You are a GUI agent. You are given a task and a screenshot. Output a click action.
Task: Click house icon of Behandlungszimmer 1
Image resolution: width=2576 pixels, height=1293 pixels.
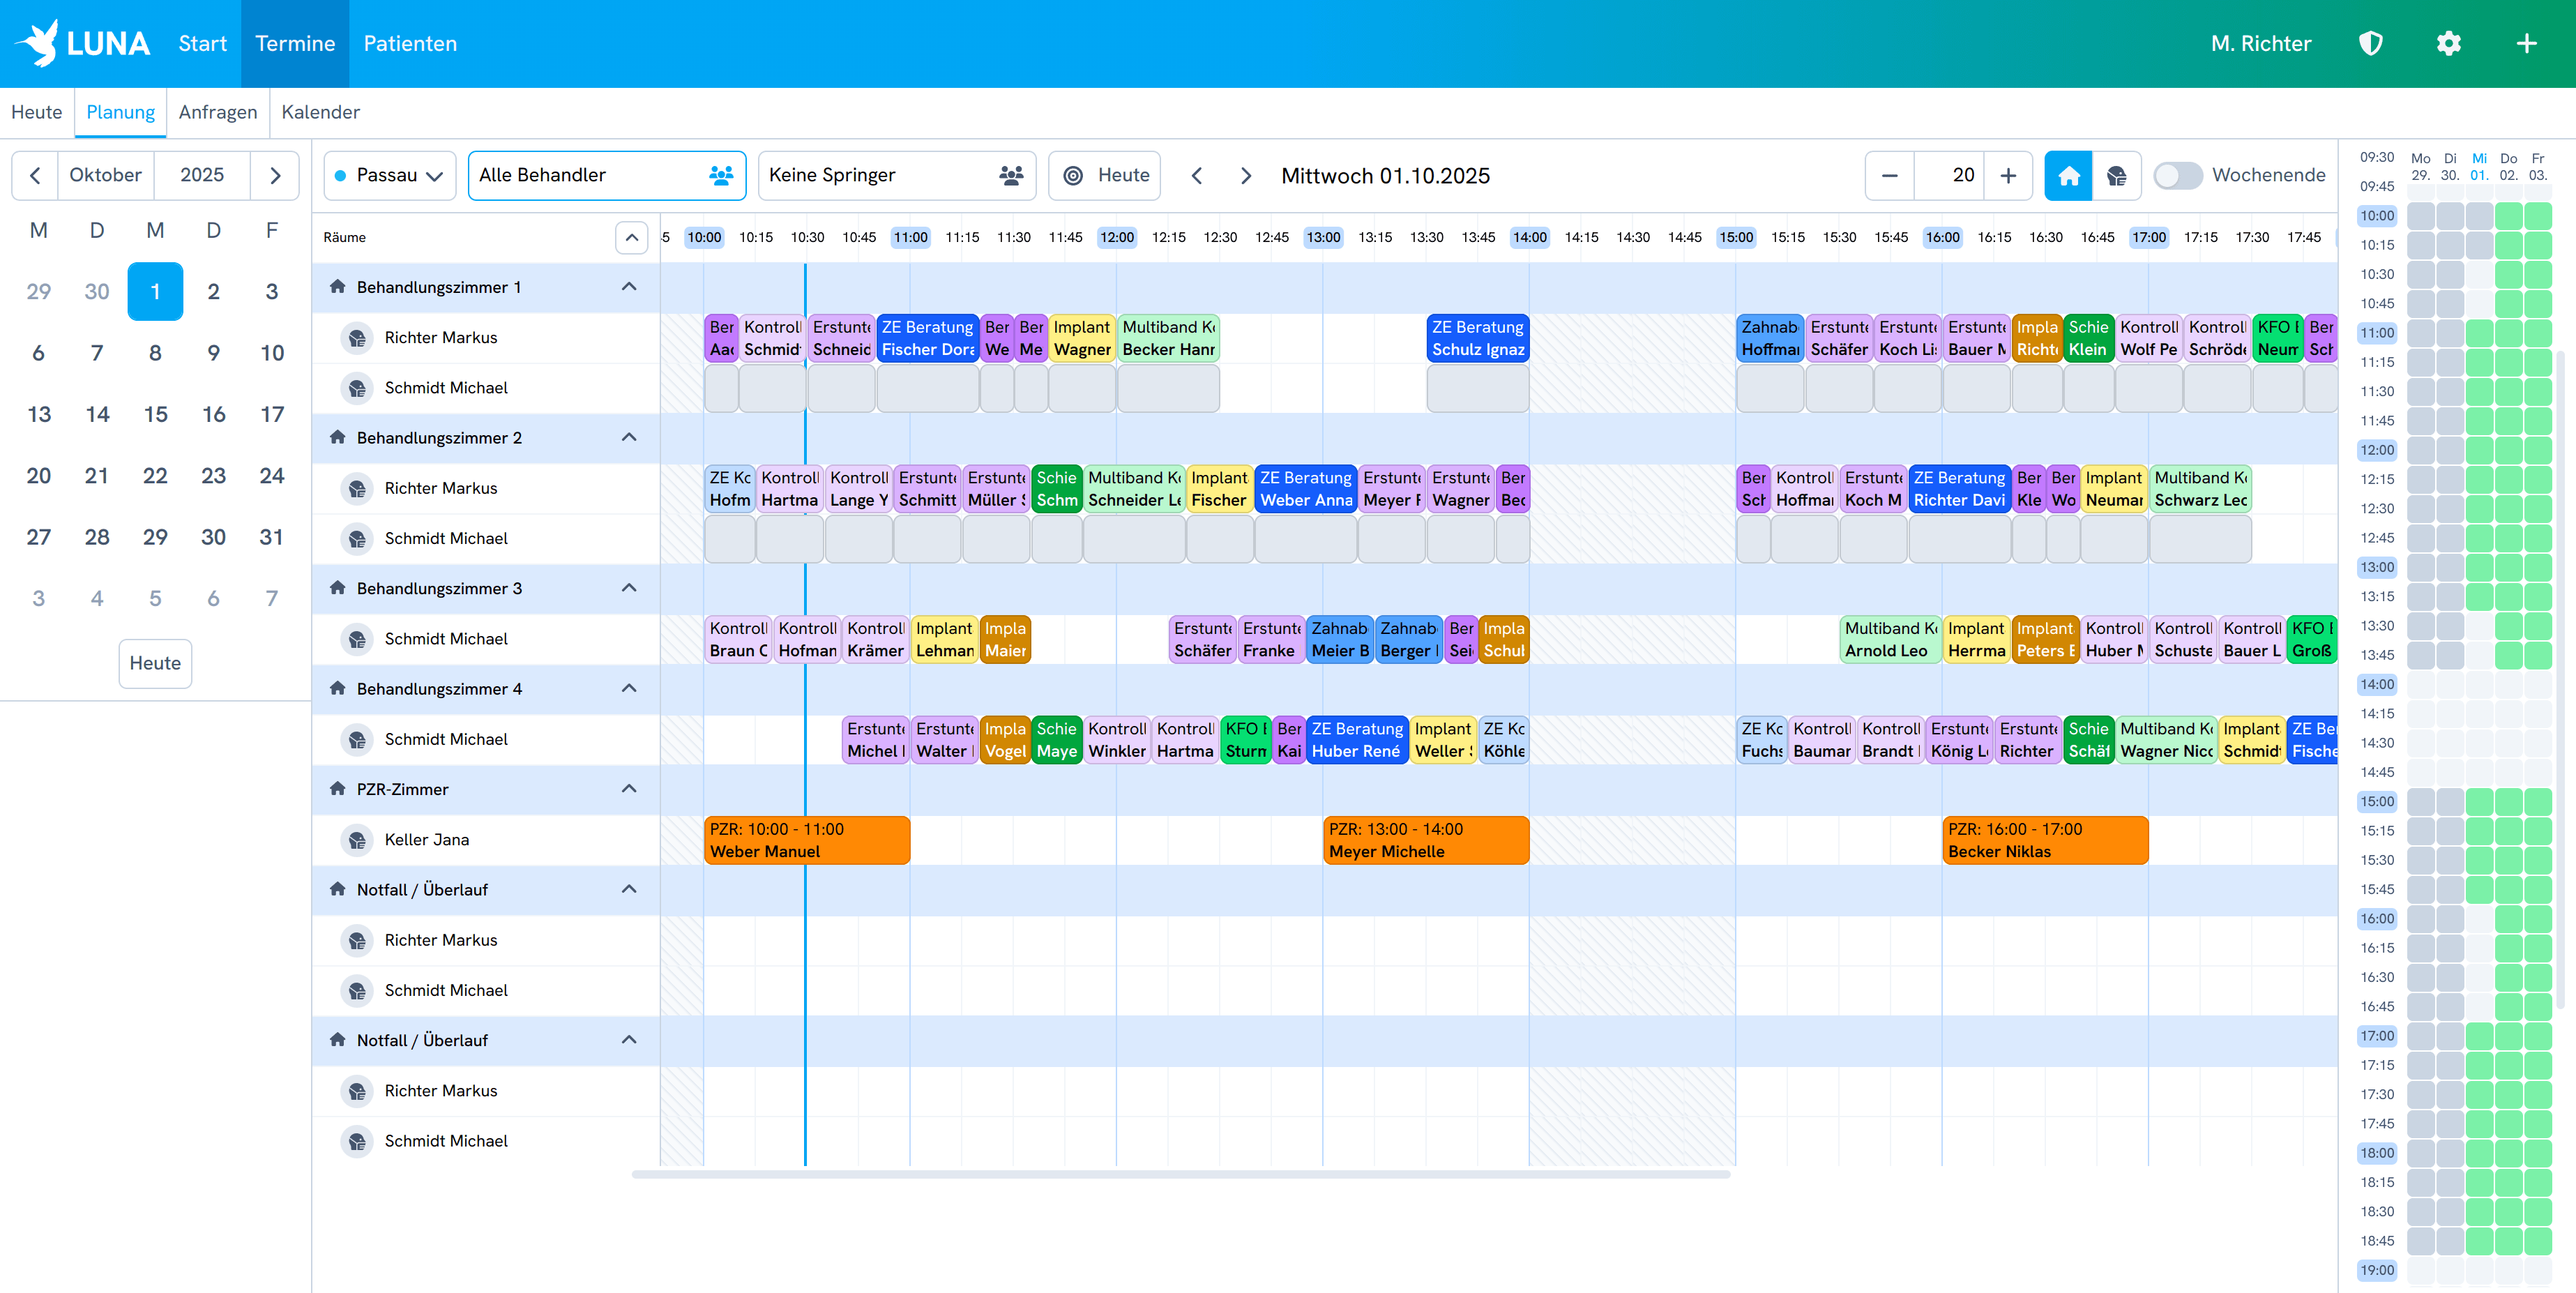click(338, 287)
